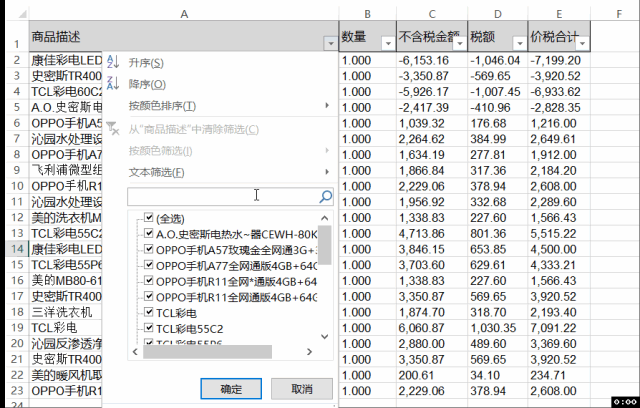Expand the 文本筛选 submenu arrow

(327, 171)
